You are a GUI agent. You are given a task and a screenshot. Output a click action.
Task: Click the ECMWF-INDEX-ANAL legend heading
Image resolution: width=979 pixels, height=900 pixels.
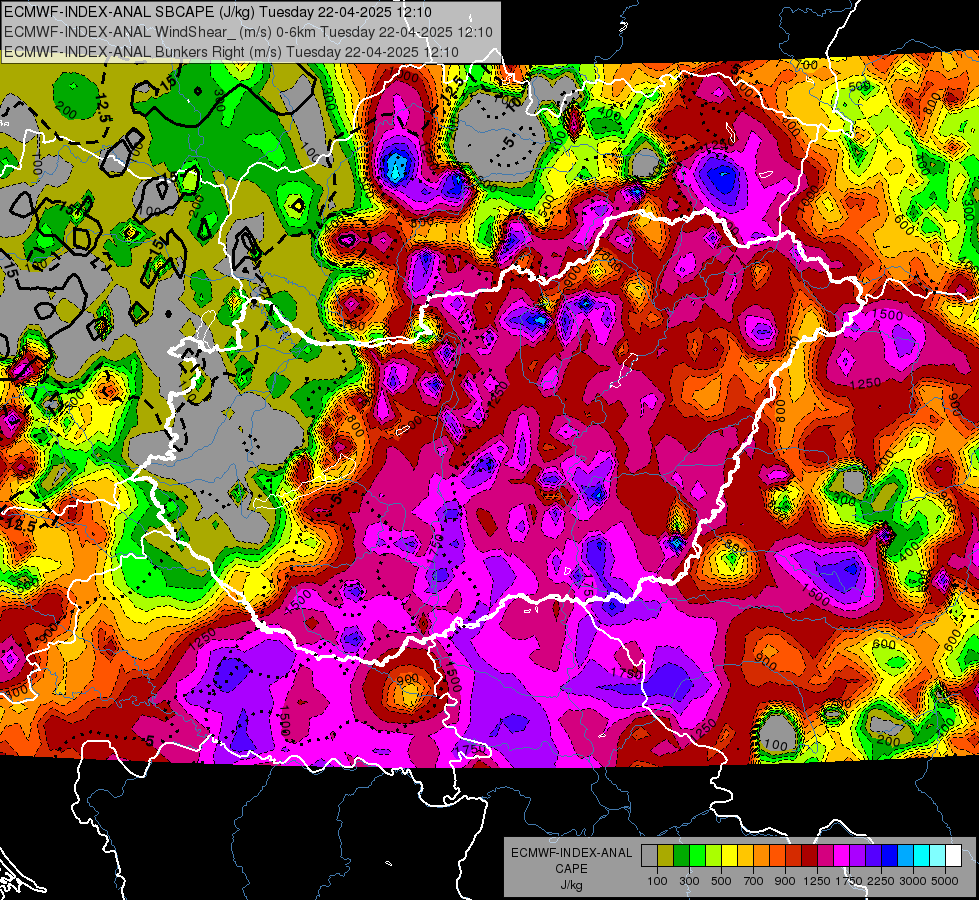point(572,853)
